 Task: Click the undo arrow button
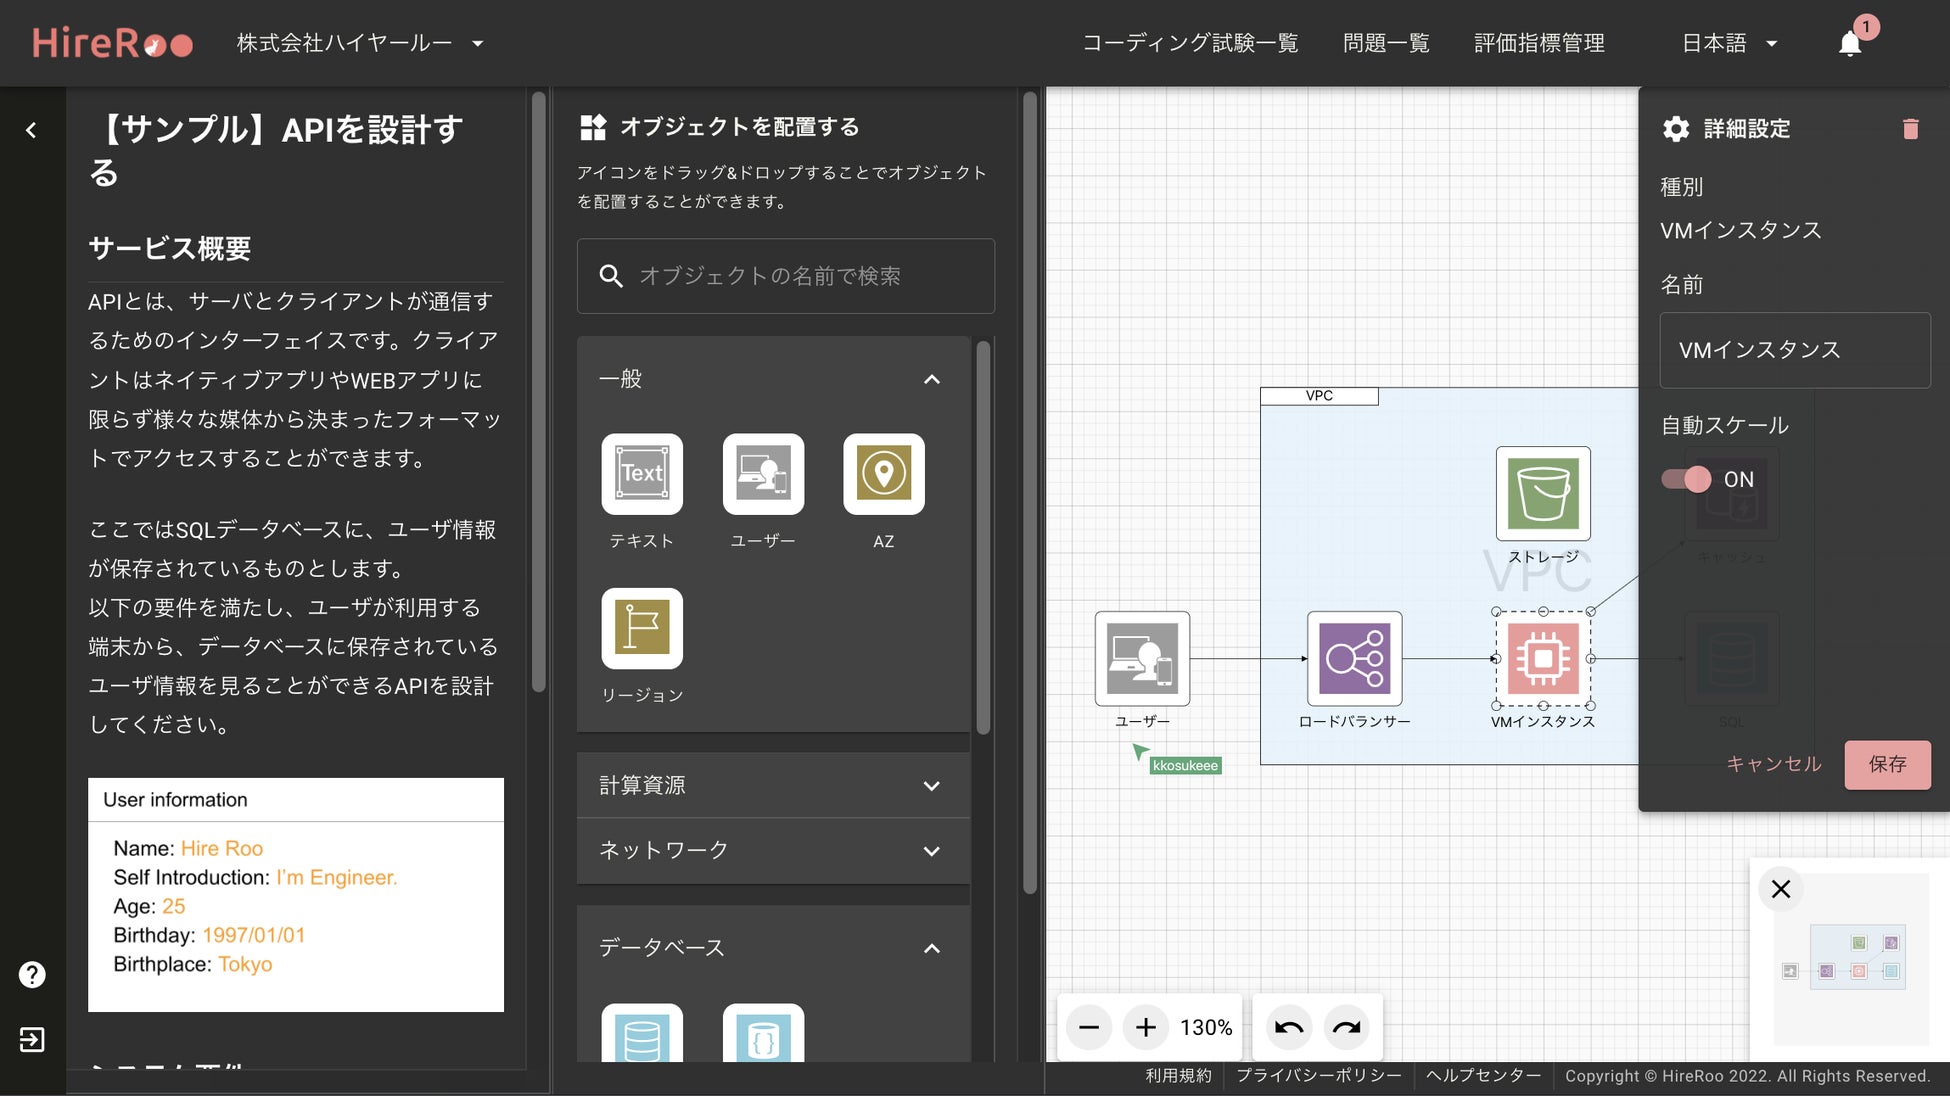pos(1289,1027)
